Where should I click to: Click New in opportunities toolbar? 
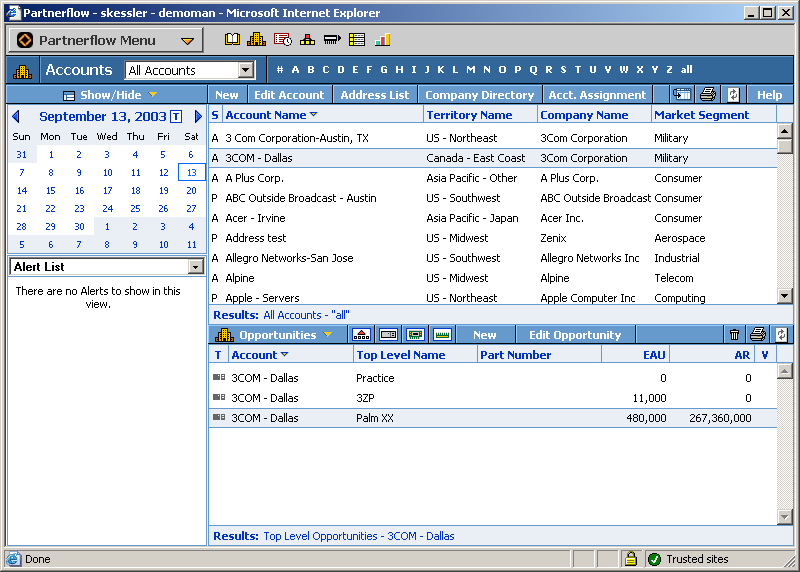[485, 335]
